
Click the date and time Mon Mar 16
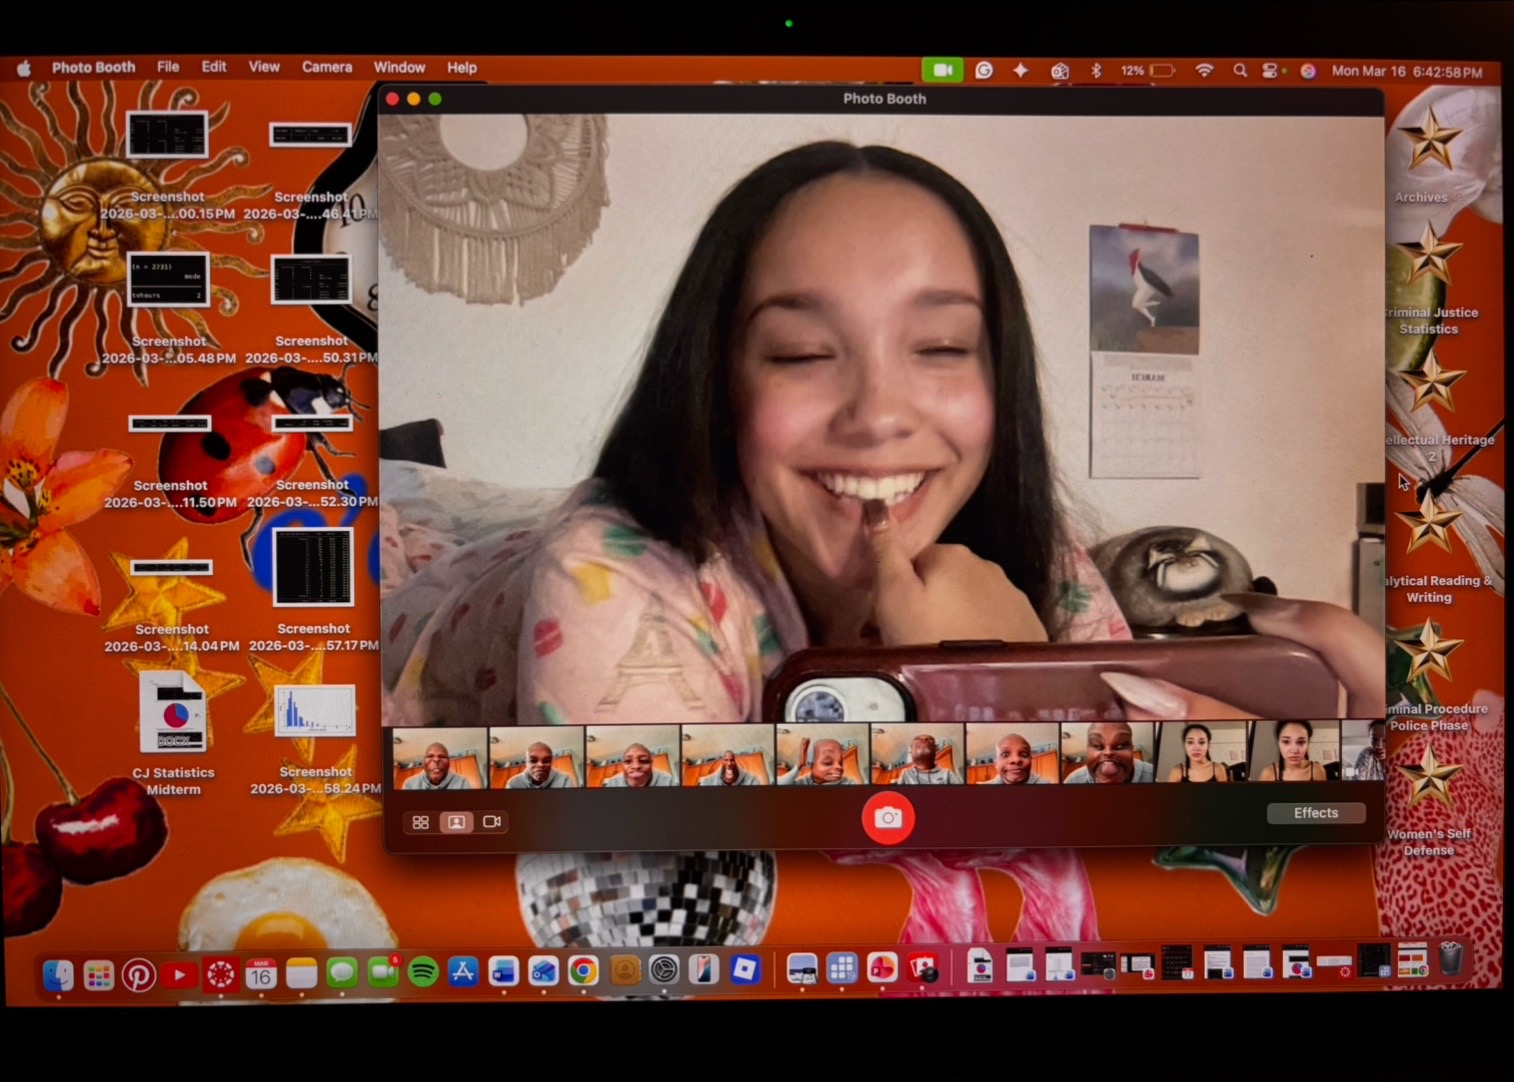pos(1406,72)
